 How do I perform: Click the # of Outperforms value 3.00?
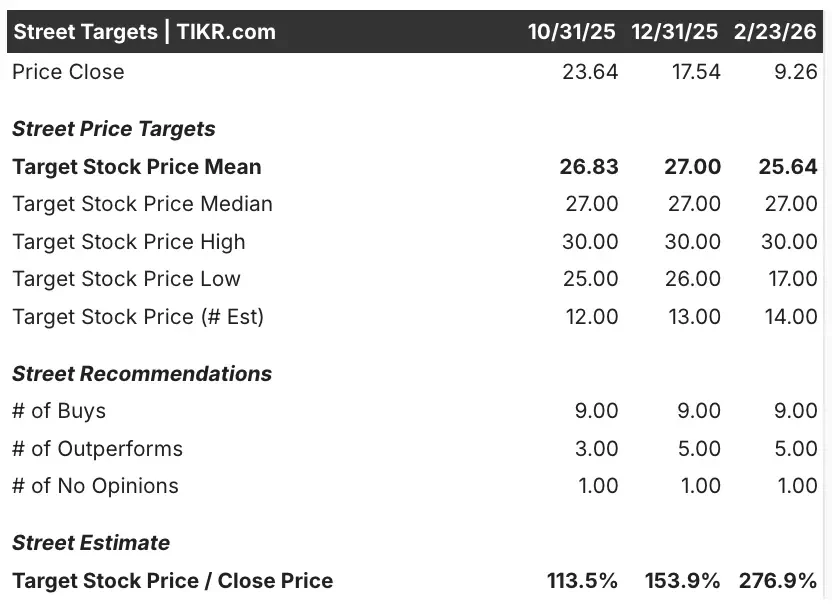[x=596, y=449]
